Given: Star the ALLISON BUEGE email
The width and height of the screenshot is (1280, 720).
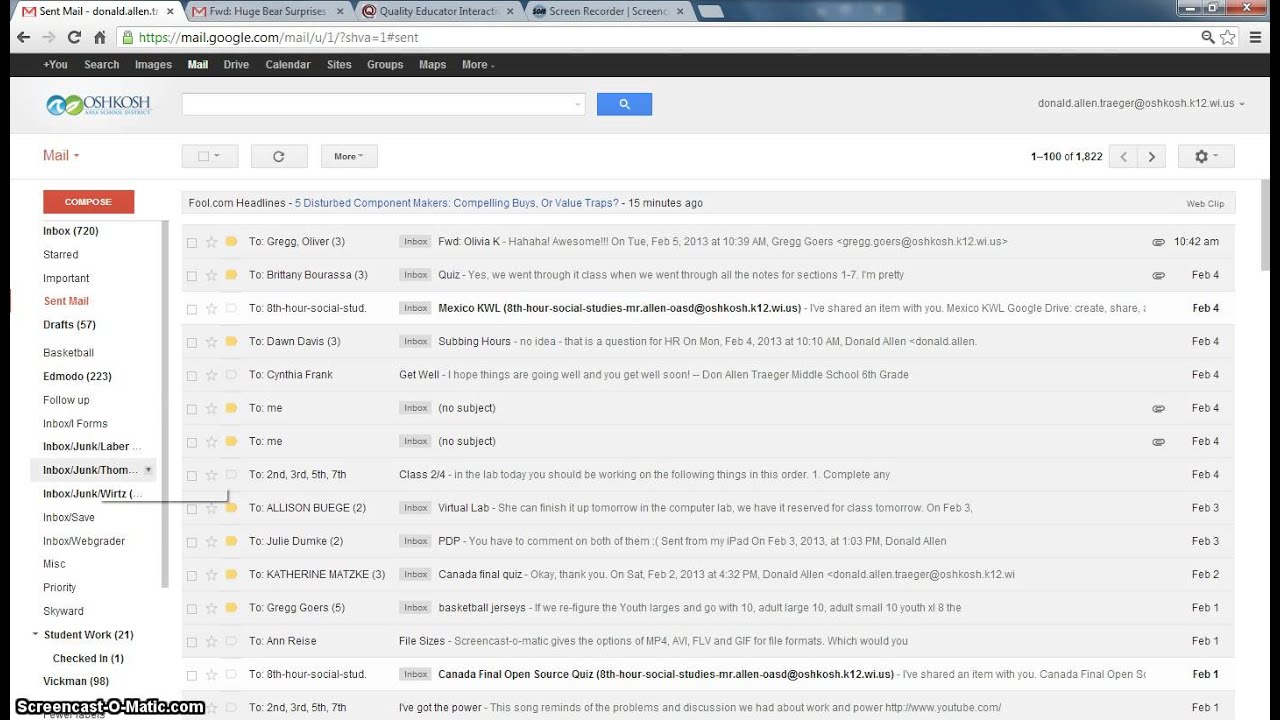Looking at the screenshot, I should point(211,508).
